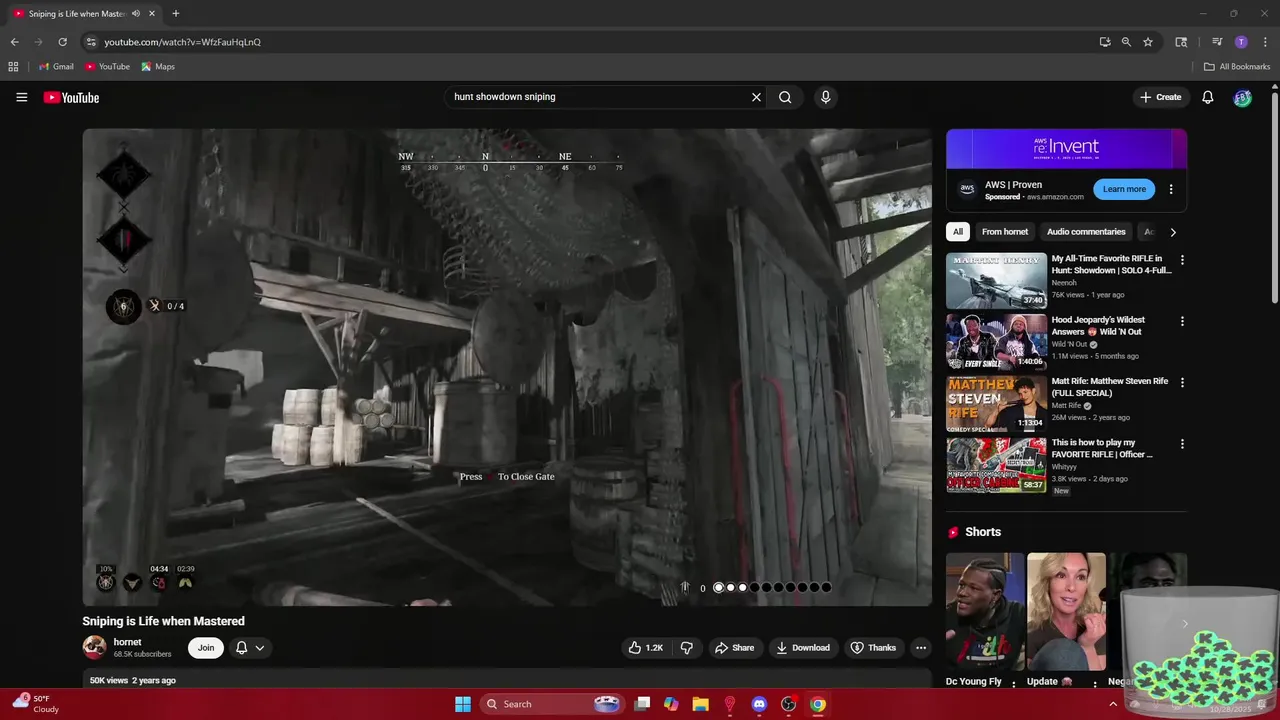
Task: Submit search with the magnifier button
Action: tap(785, 97)
